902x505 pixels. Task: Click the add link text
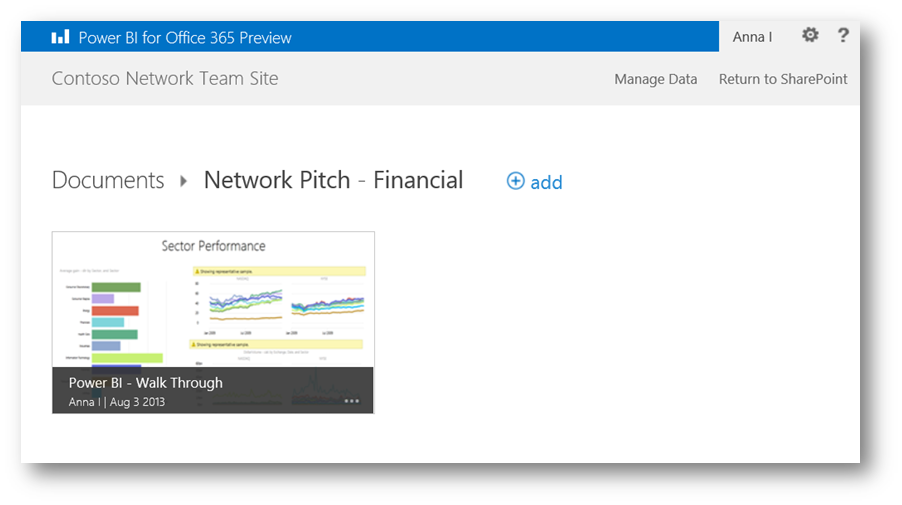click(546, 182)
